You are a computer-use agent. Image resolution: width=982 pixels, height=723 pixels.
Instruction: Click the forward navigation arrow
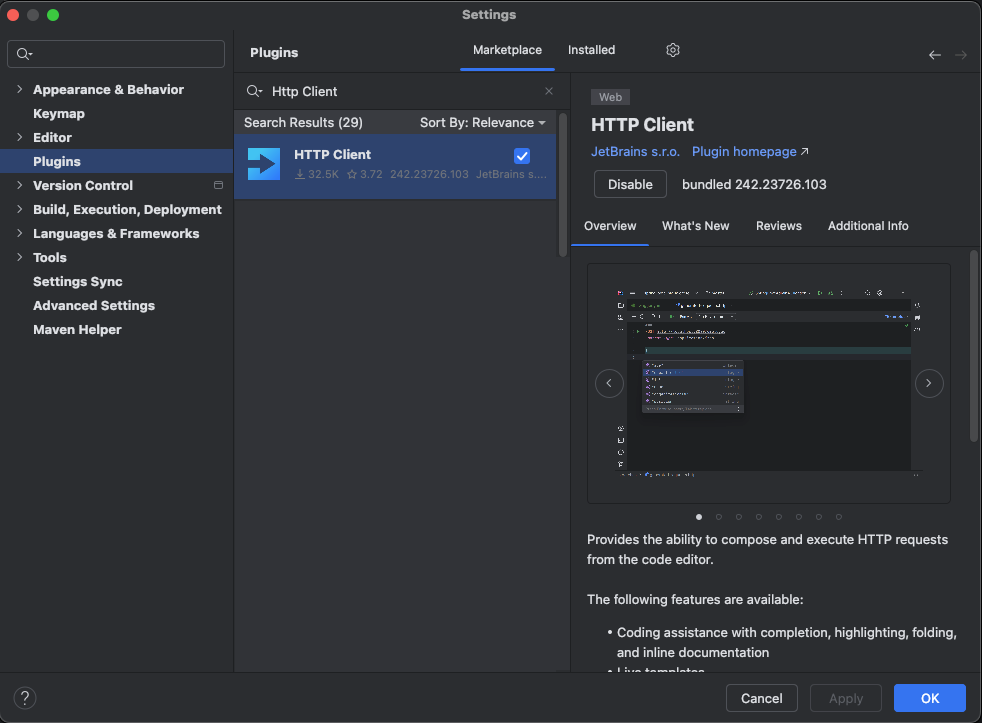coord(961,55)
